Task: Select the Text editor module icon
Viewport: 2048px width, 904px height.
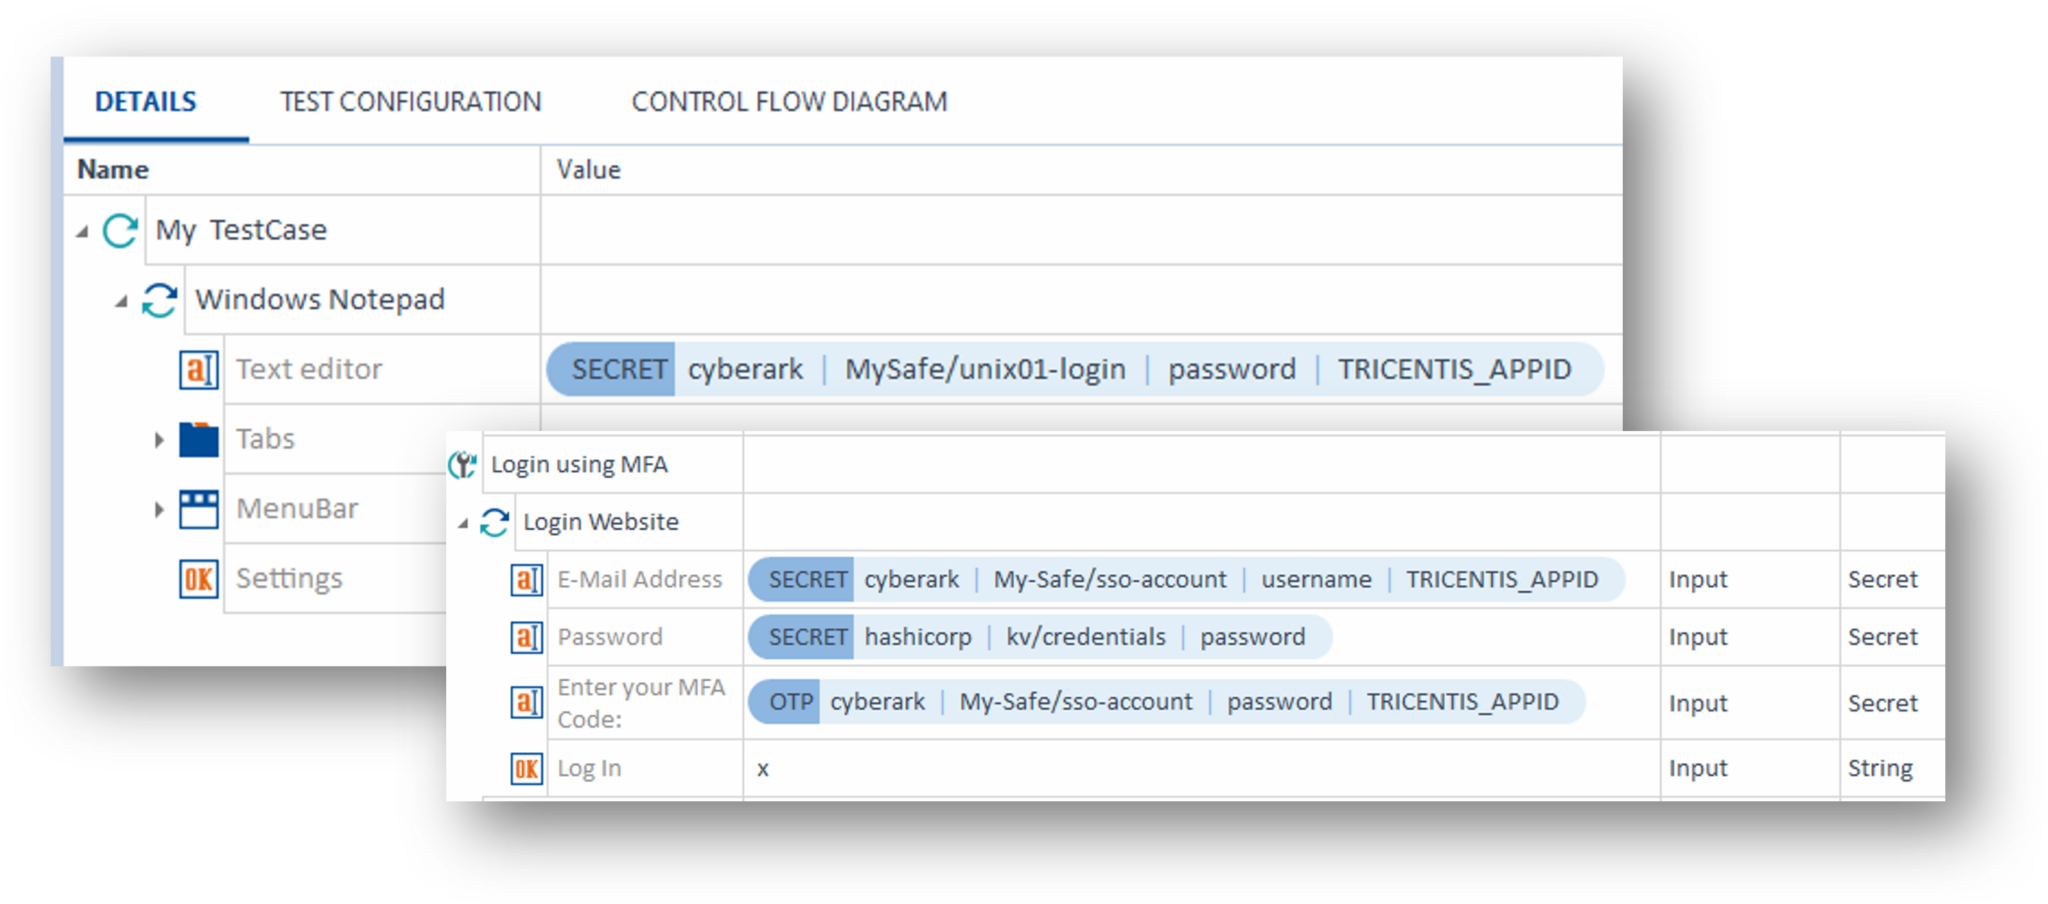Action: coord(197,369)
